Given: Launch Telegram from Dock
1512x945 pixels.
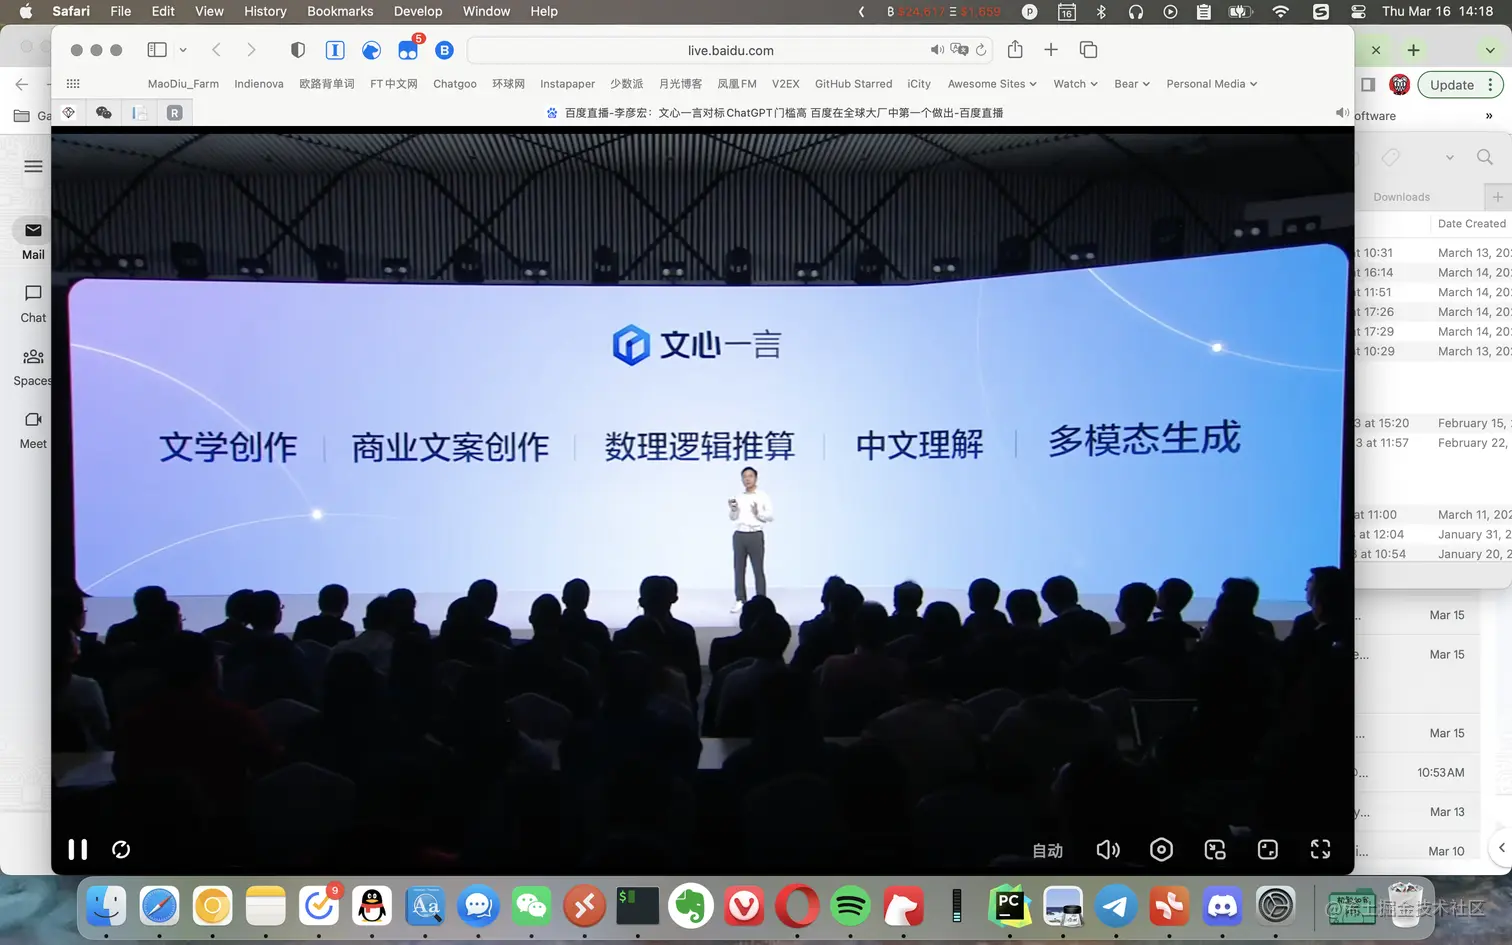Looking at the screenshot, I should (x=1116, y=907).
